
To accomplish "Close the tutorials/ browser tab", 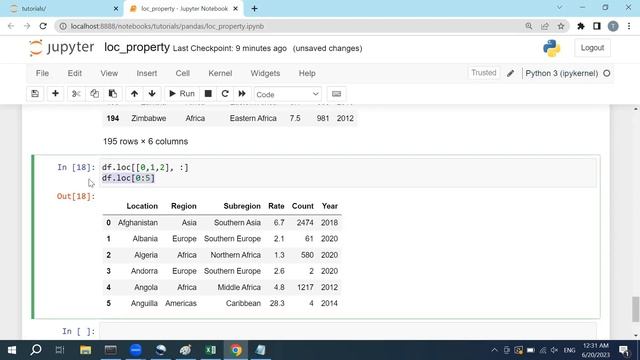I will (x=116, y=9).
